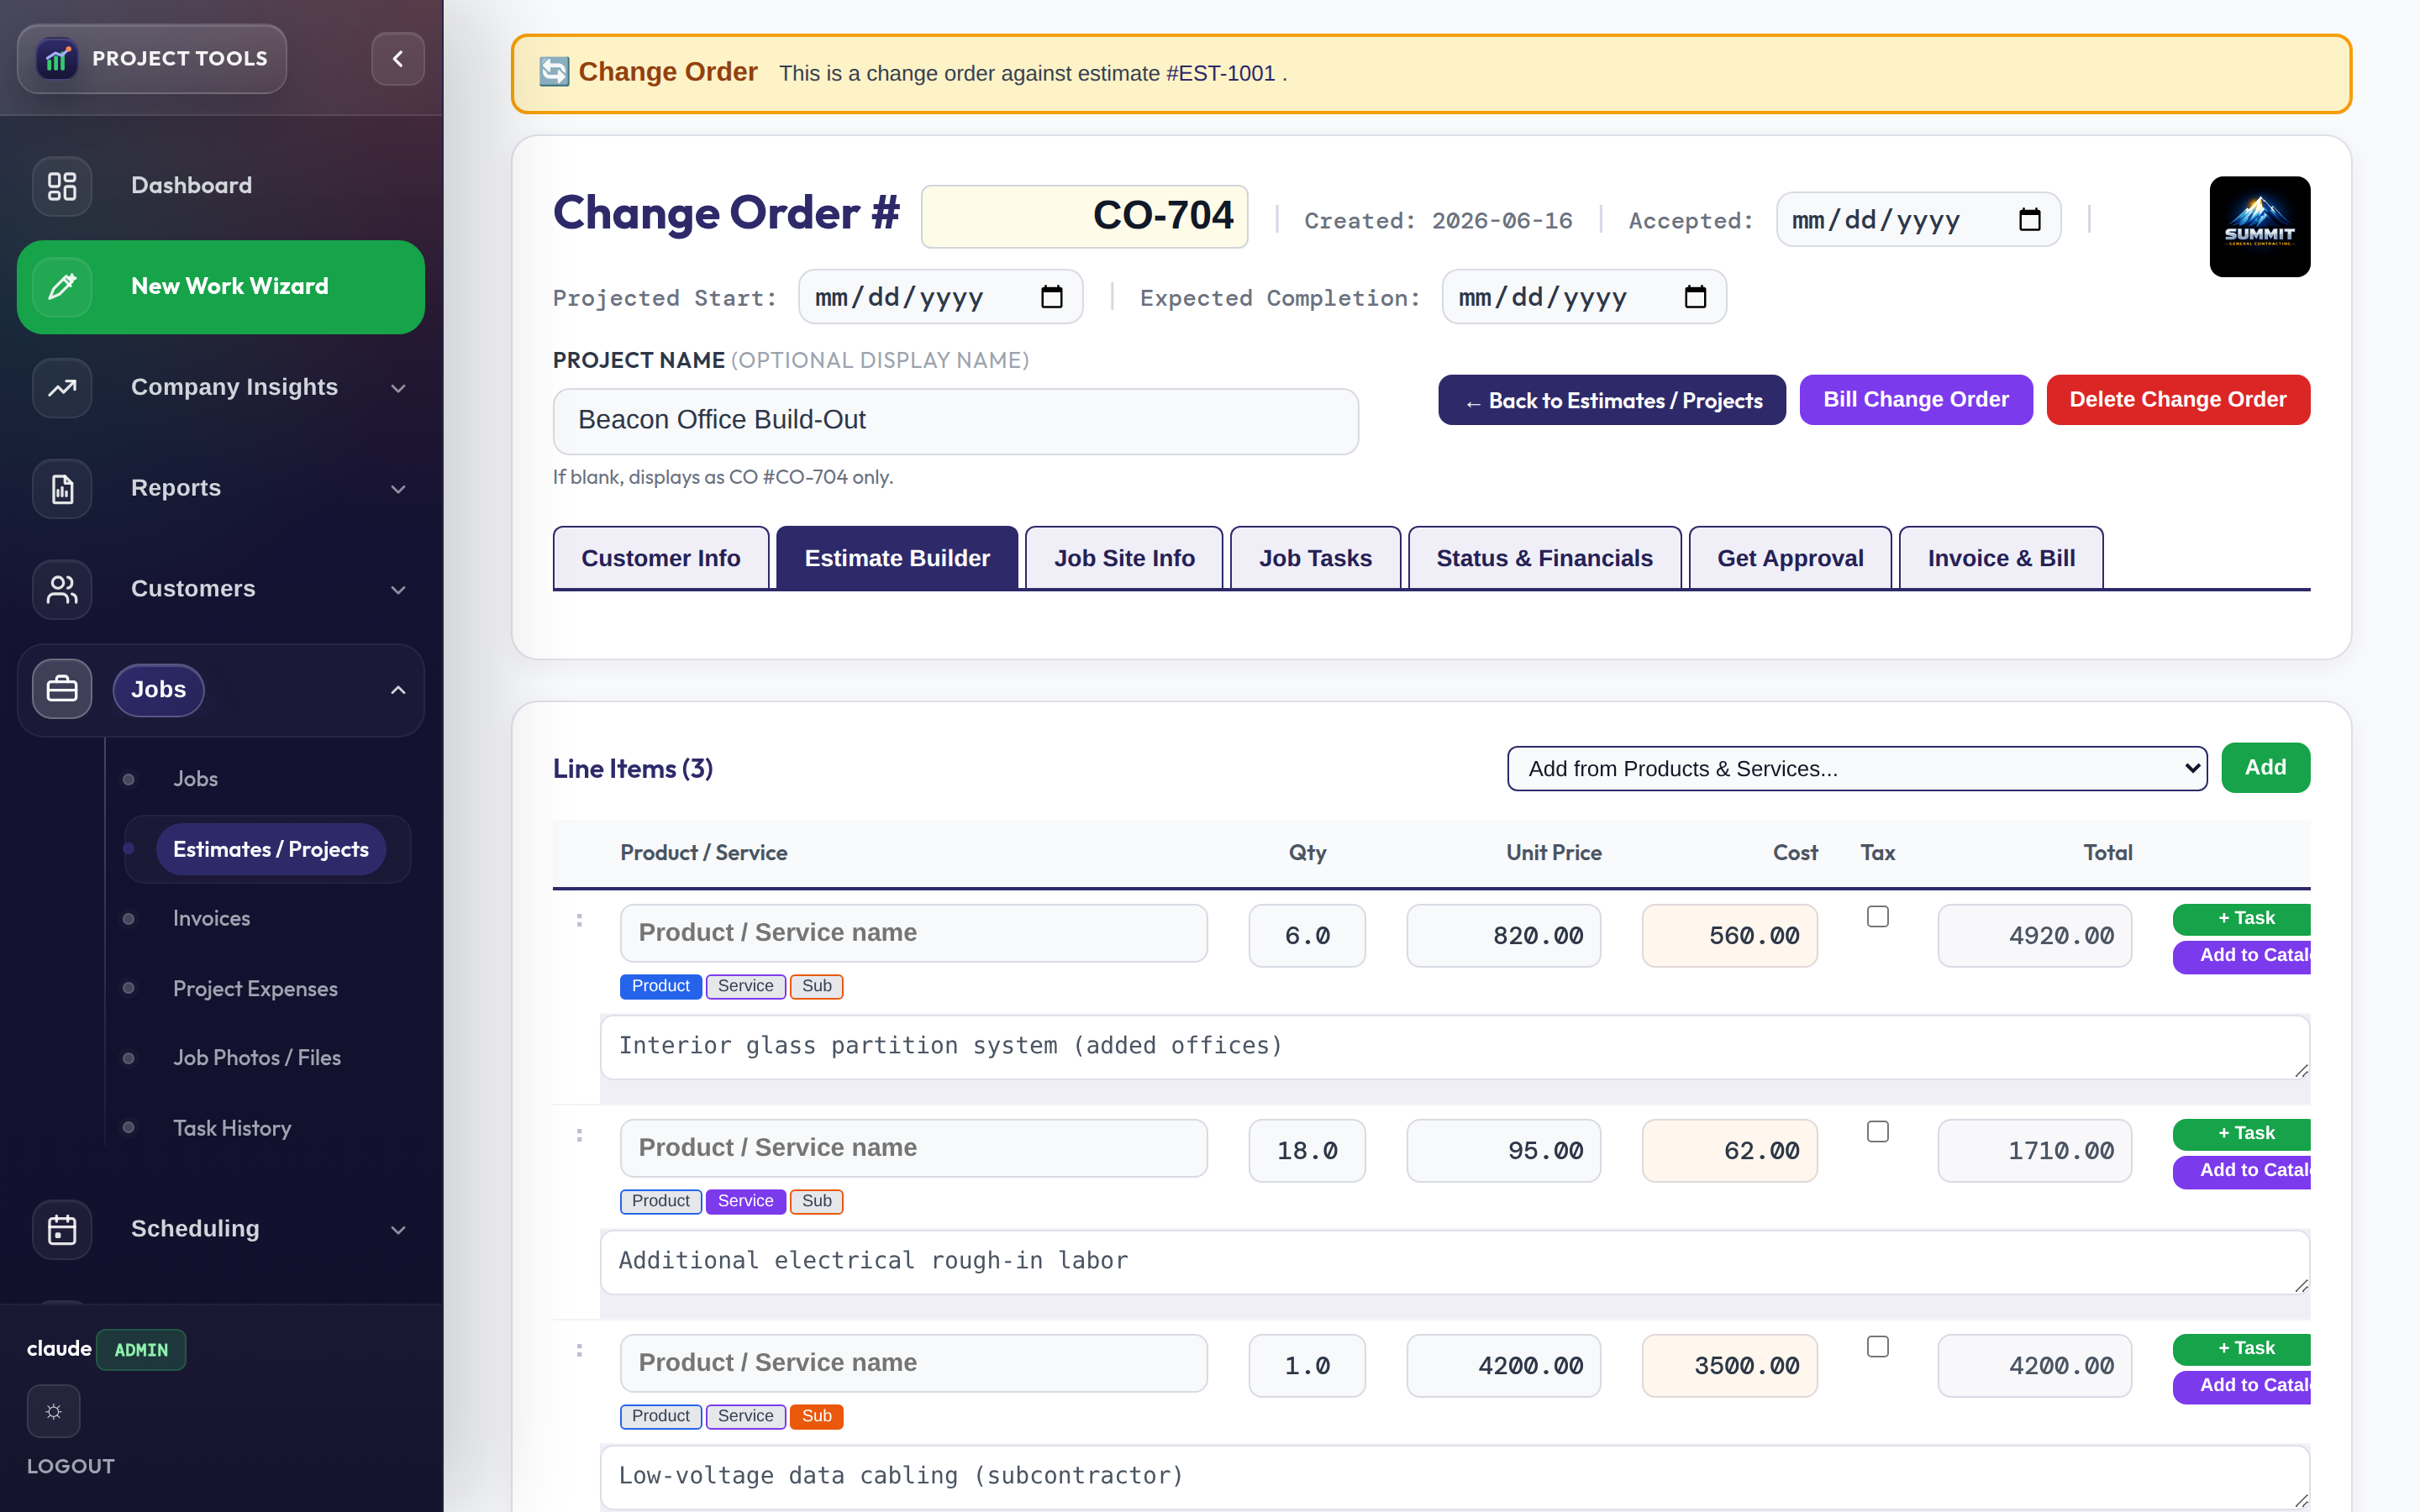Open Add from Products & Services dropdown
Screen dimensions: 2420x1512
pos(1857,768)
